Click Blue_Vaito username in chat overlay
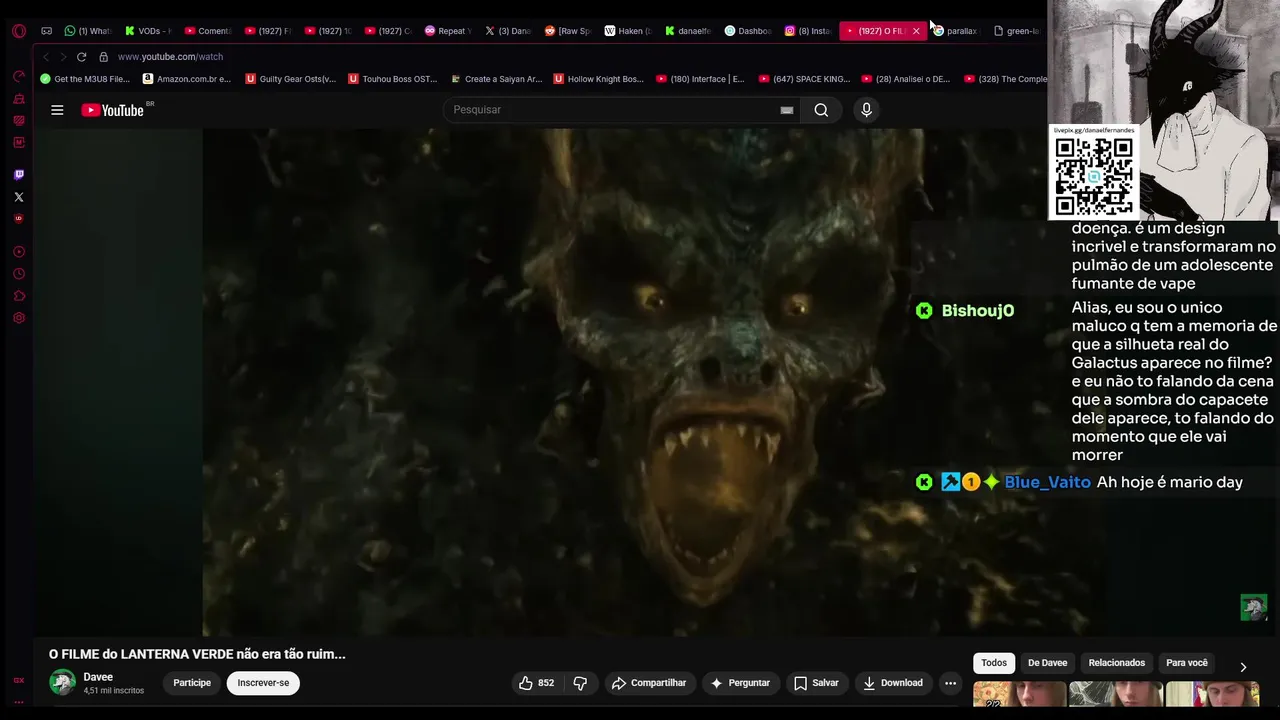The image size is (1280, 720). point(1047,482)
